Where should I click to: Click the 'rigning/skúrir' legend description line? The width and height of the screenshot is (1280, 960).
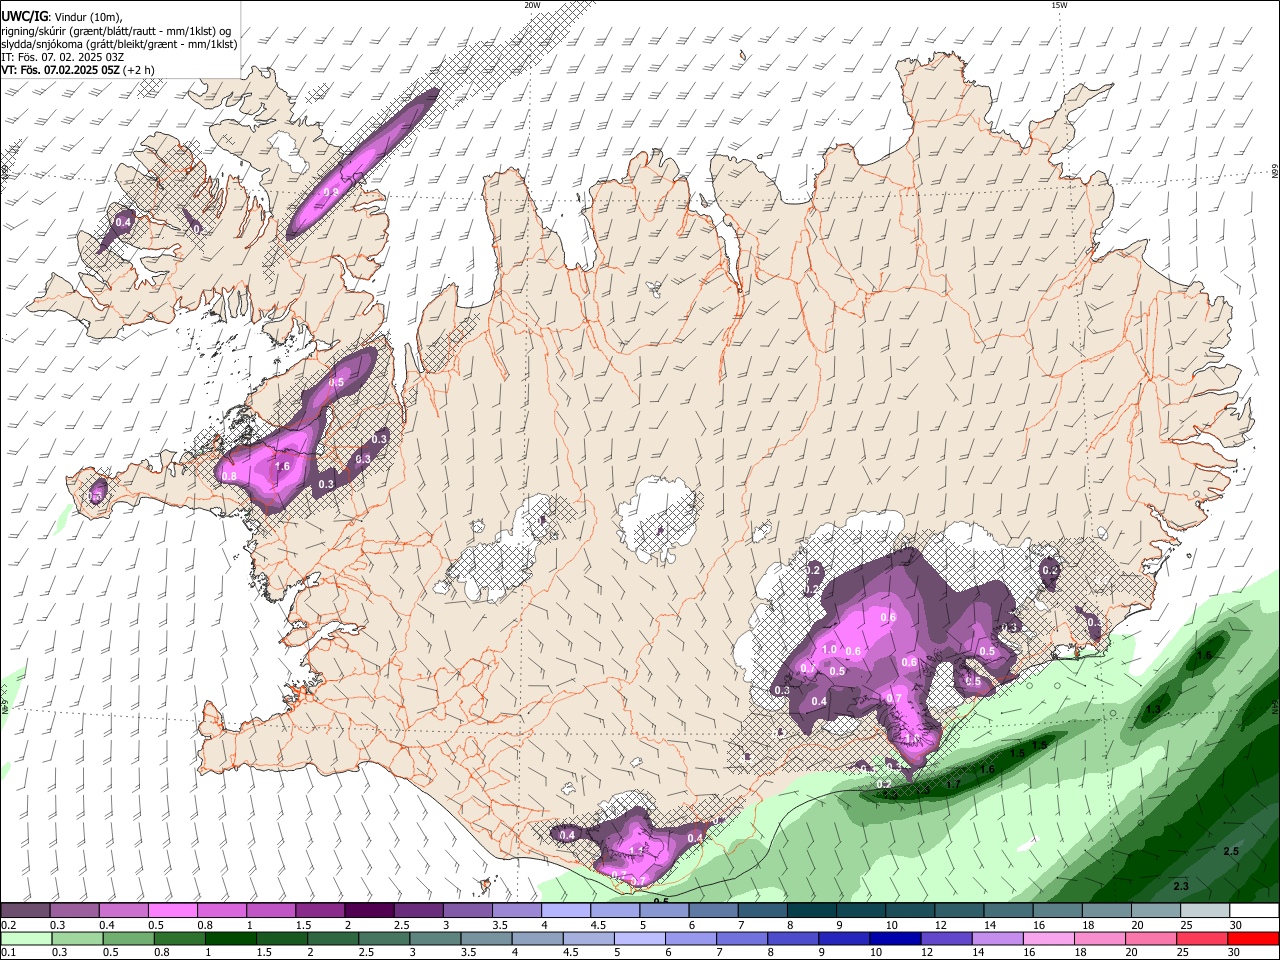click(116, 30)
